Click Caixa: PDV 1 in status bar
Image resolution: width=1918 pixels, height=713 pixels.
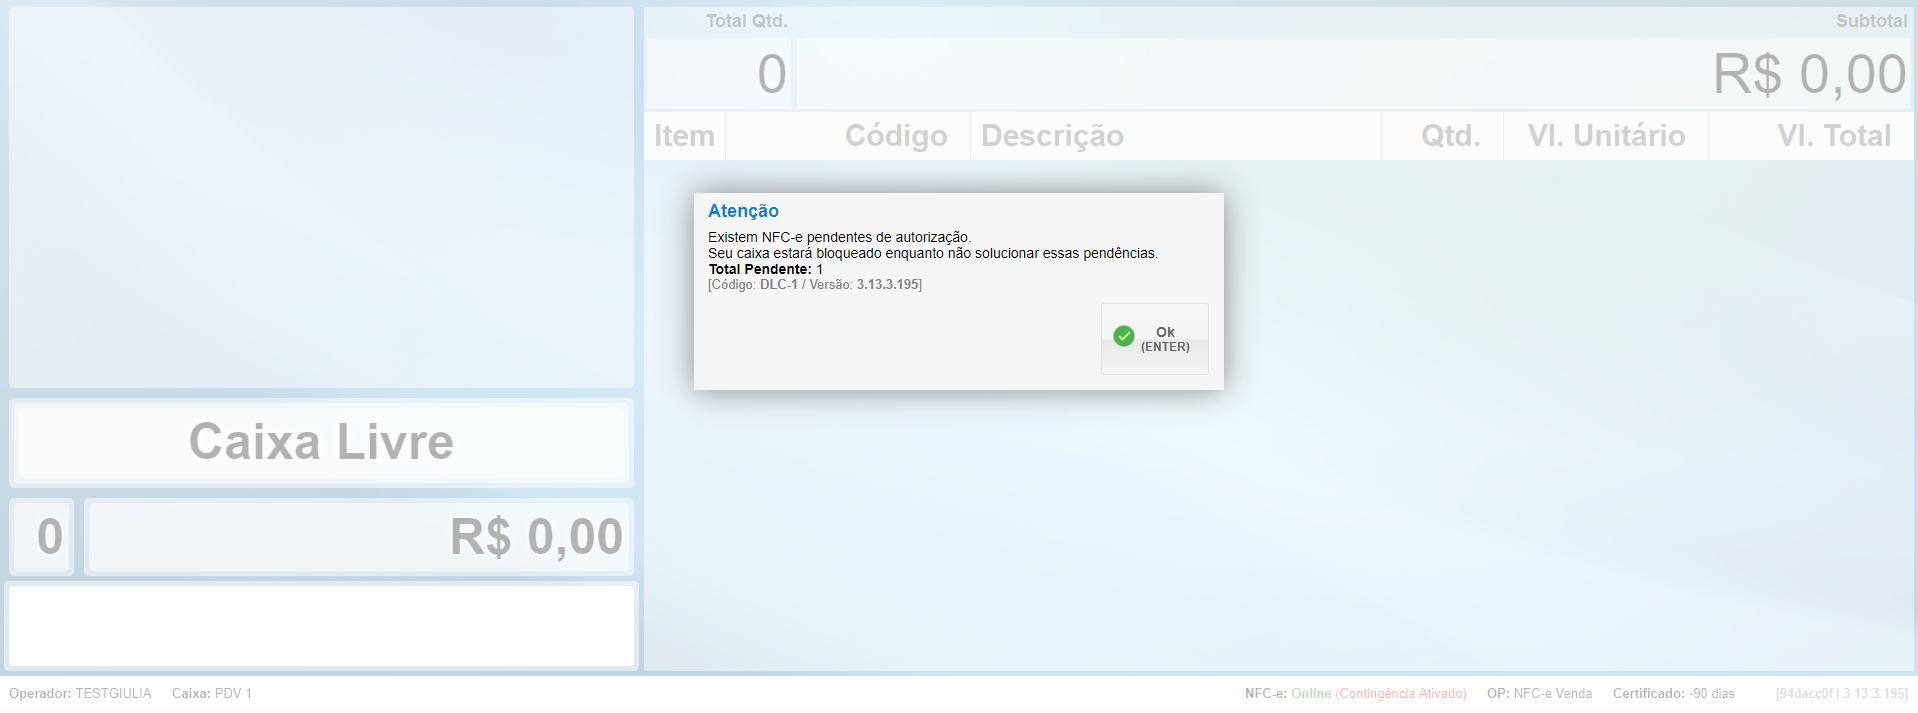pos(212,693)
